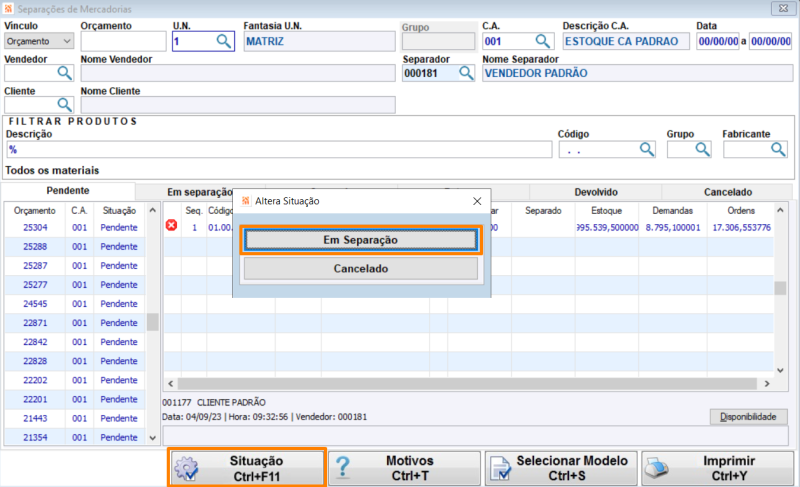Click the Estoque column header
This screenshot has height=487, width=800.
[607, 211]
